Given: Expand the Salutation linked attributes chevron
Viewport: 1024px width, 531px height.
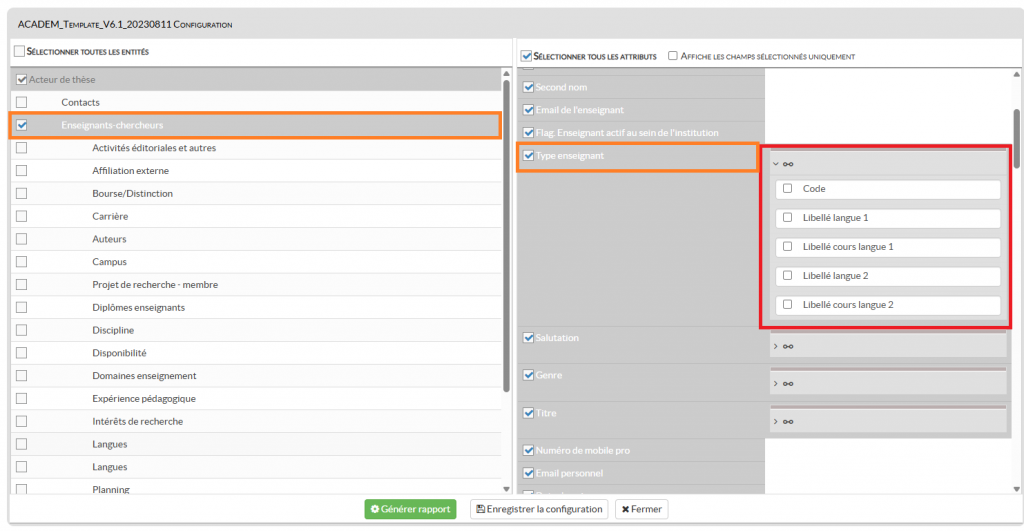Looking at the screenshot, I should coord(776,346).
